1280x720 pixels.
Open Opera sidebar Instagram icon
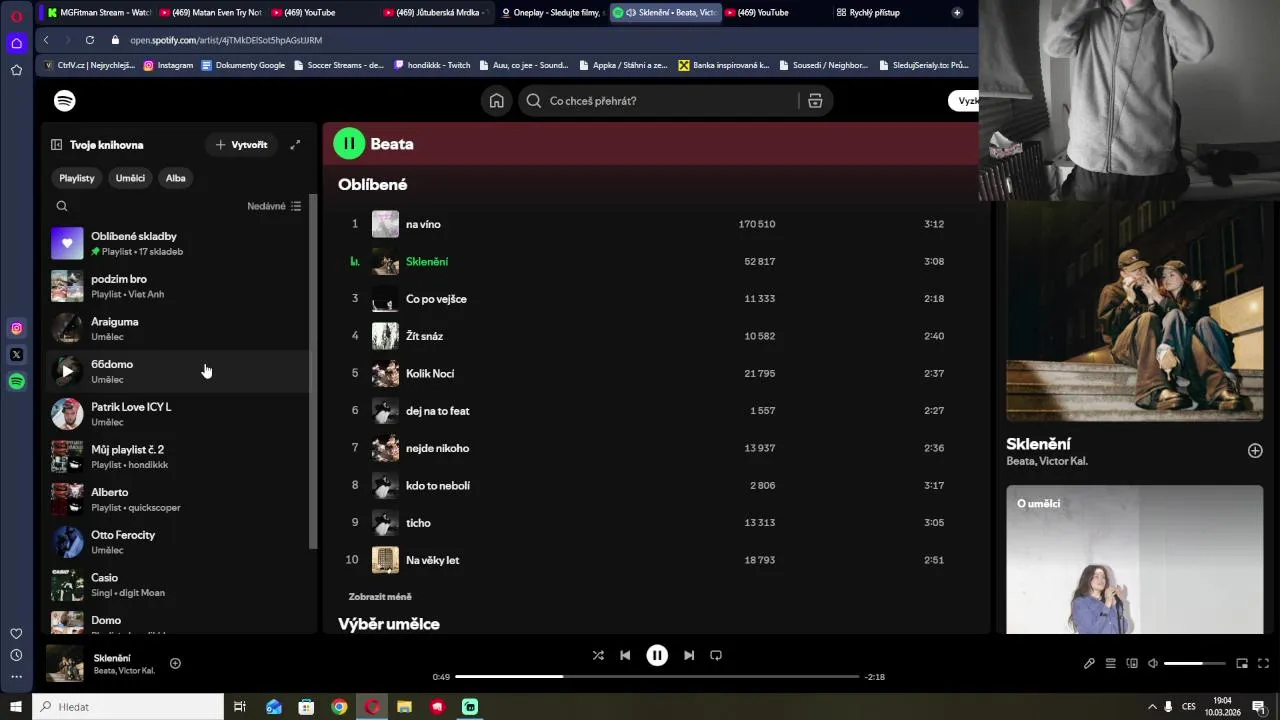click(16, 328)
